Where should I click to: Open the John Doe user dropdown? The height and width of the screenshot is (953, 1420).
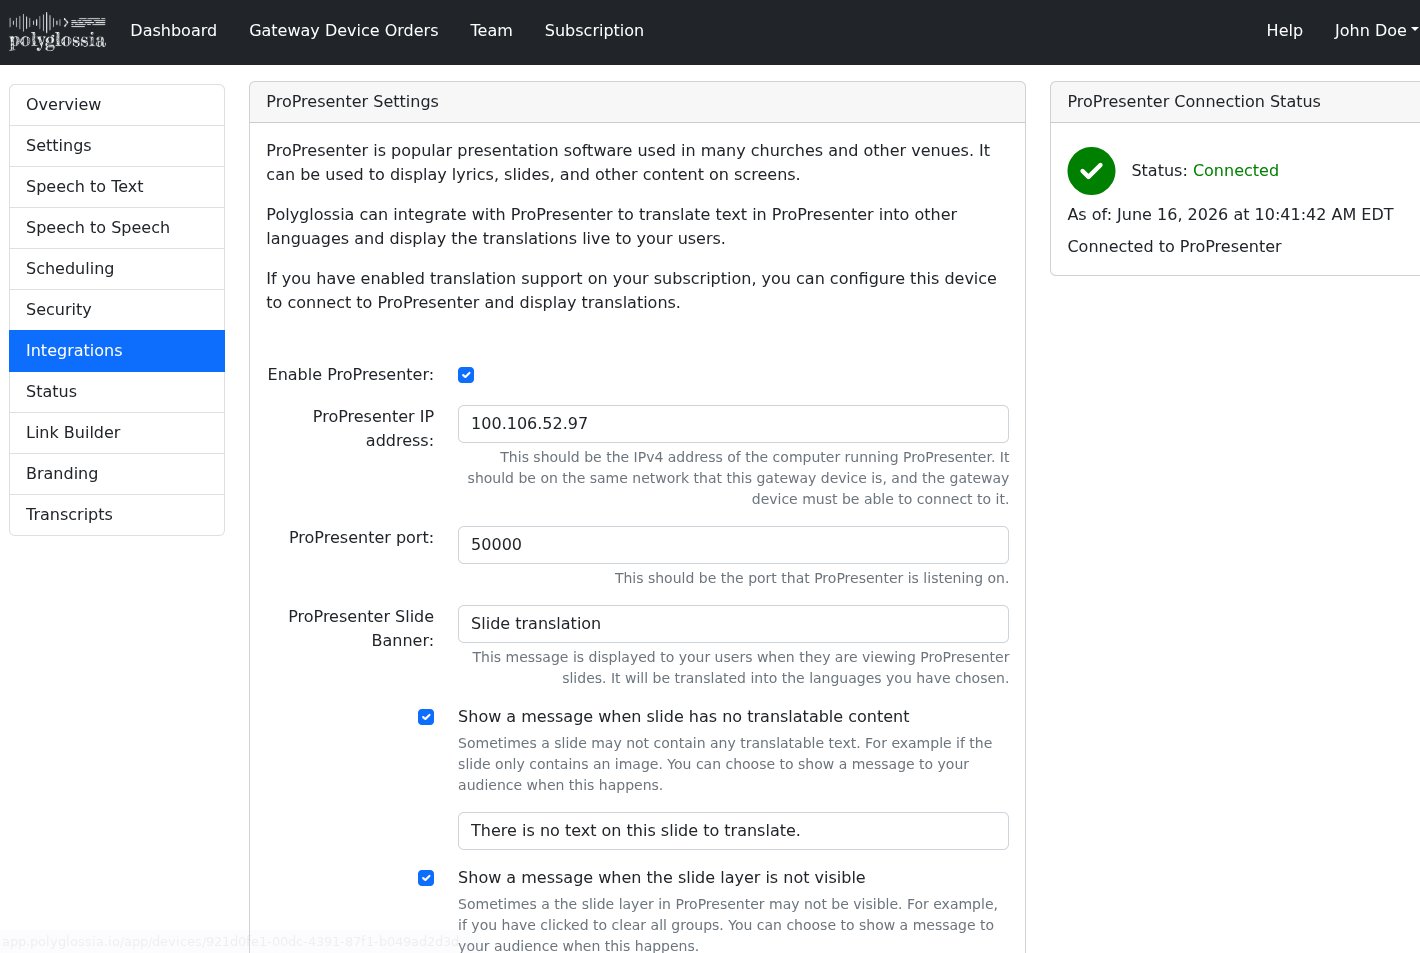point(1376,31)
